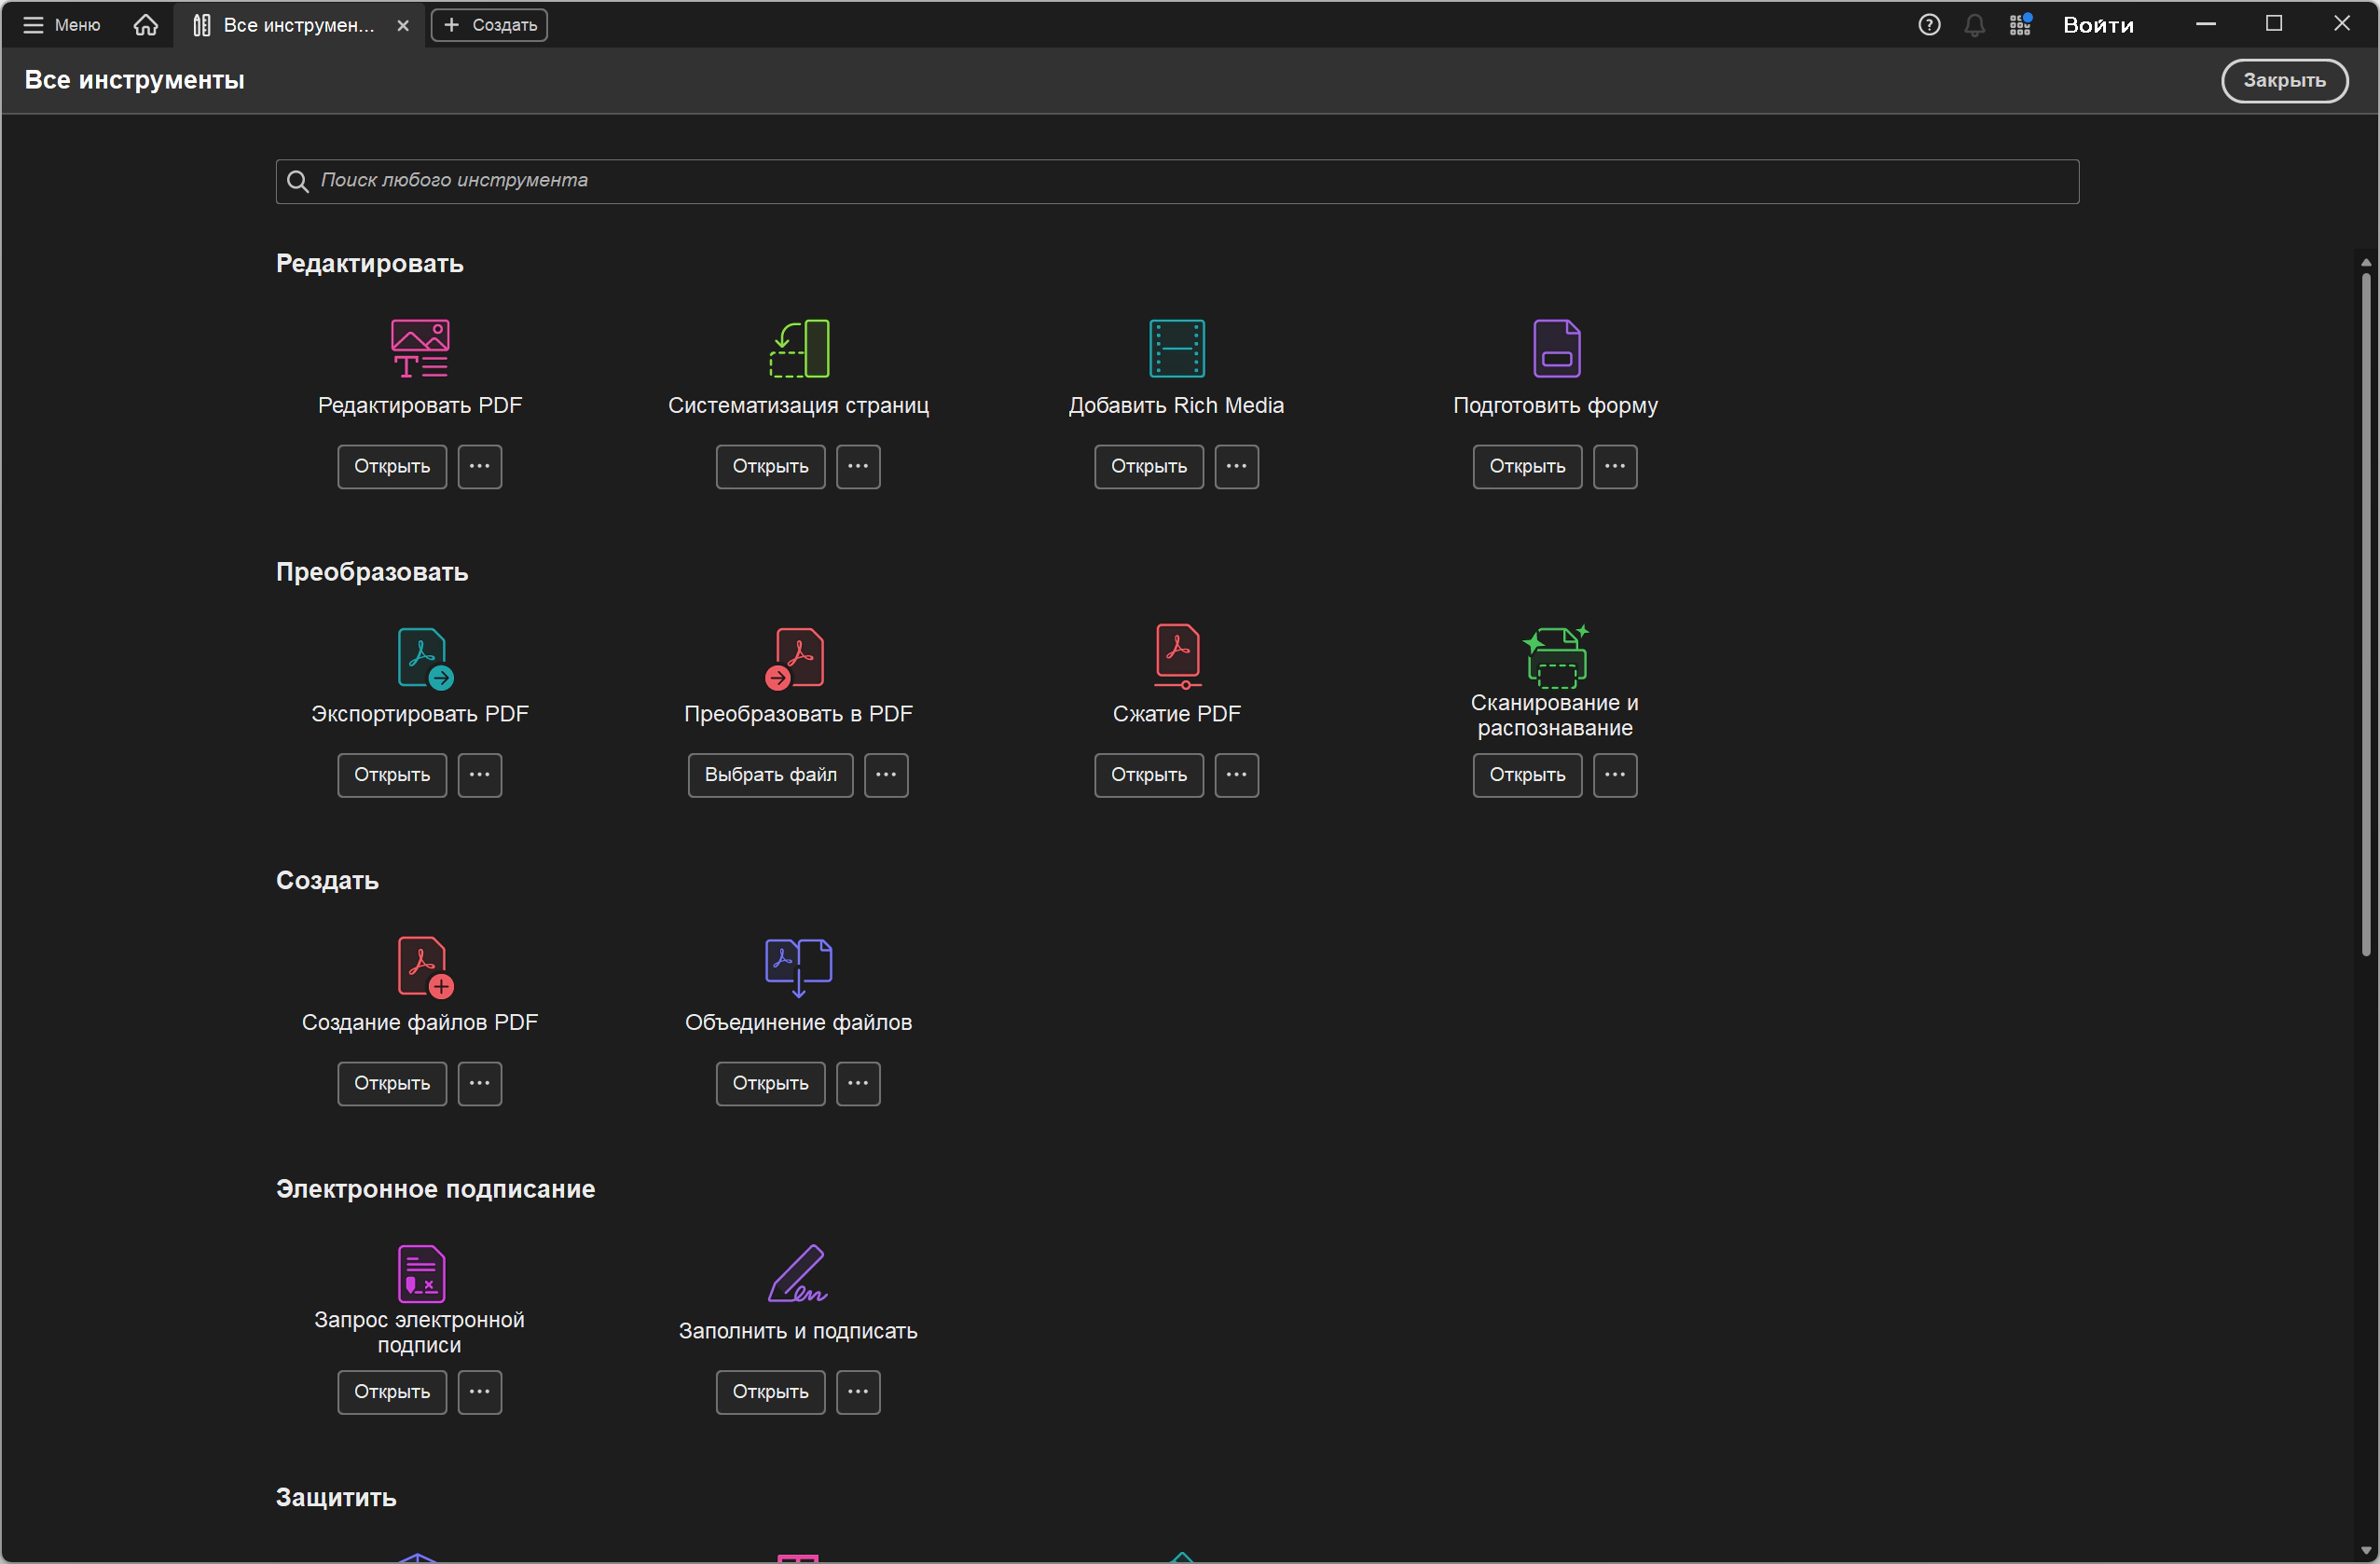Click the Edit PDF tool icon
Viewport: 2380px width, 1564px height.
tap(420, 348)
